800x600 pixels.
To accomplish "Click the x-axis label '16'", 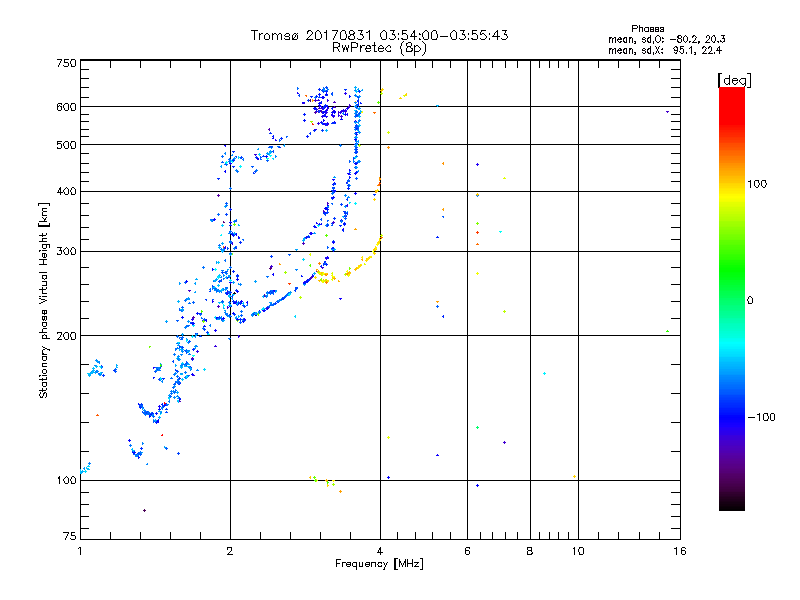I will [x=680, y=551].
